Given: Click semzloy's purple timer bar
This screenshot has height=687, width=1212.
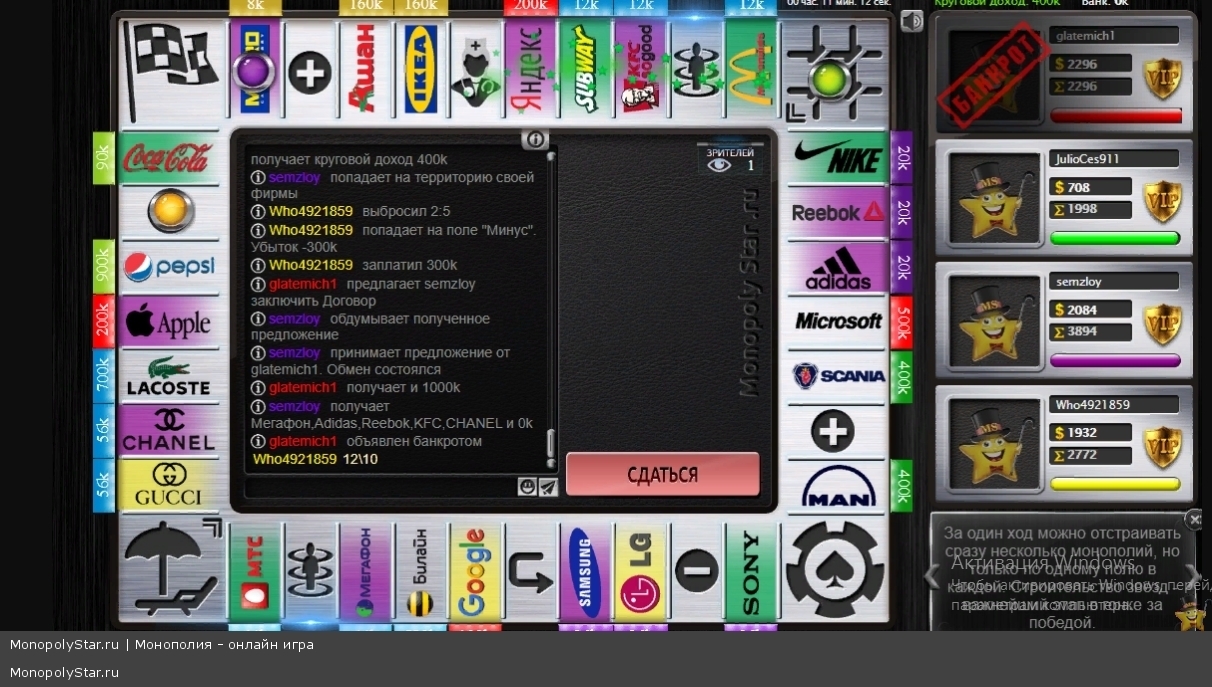Looking at the screenshot, I should click(x=1115, y=360).
